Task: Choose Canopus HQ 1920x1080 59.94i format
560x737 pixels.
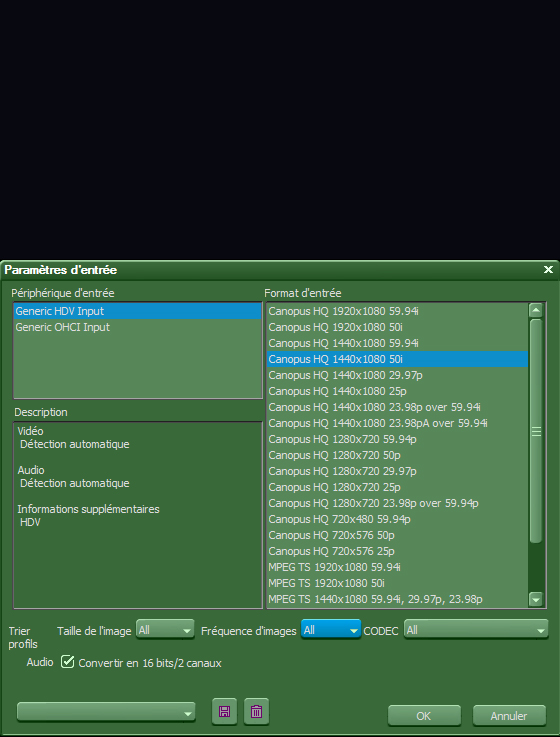Action: click(397, 311)
